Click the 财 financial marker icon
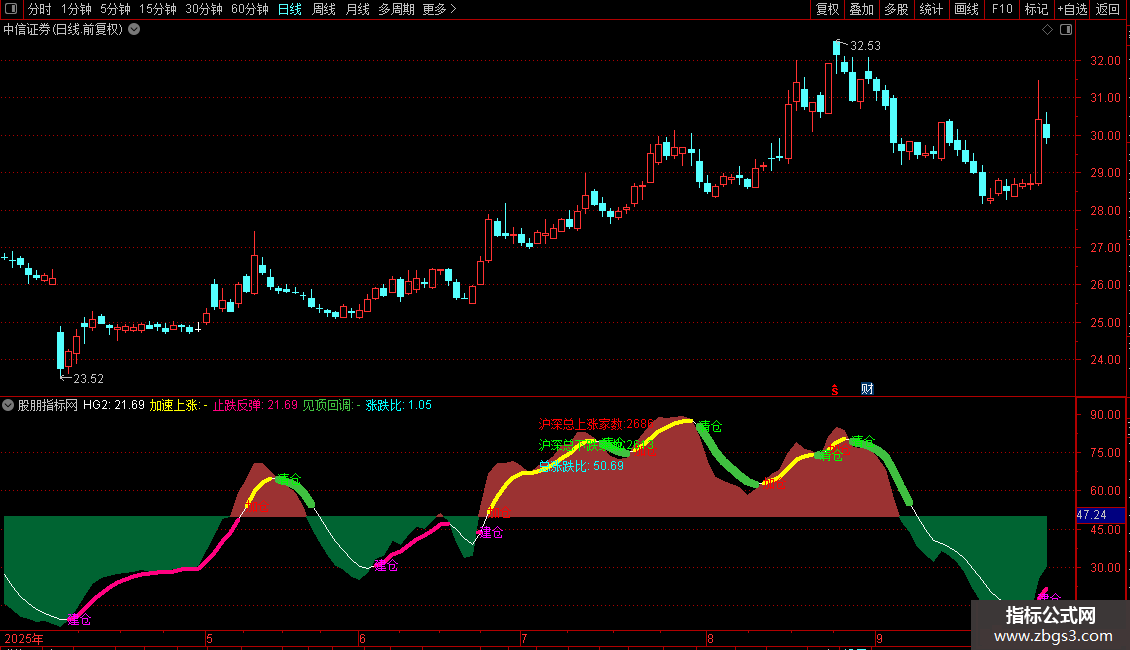 [x=867, y=388]
